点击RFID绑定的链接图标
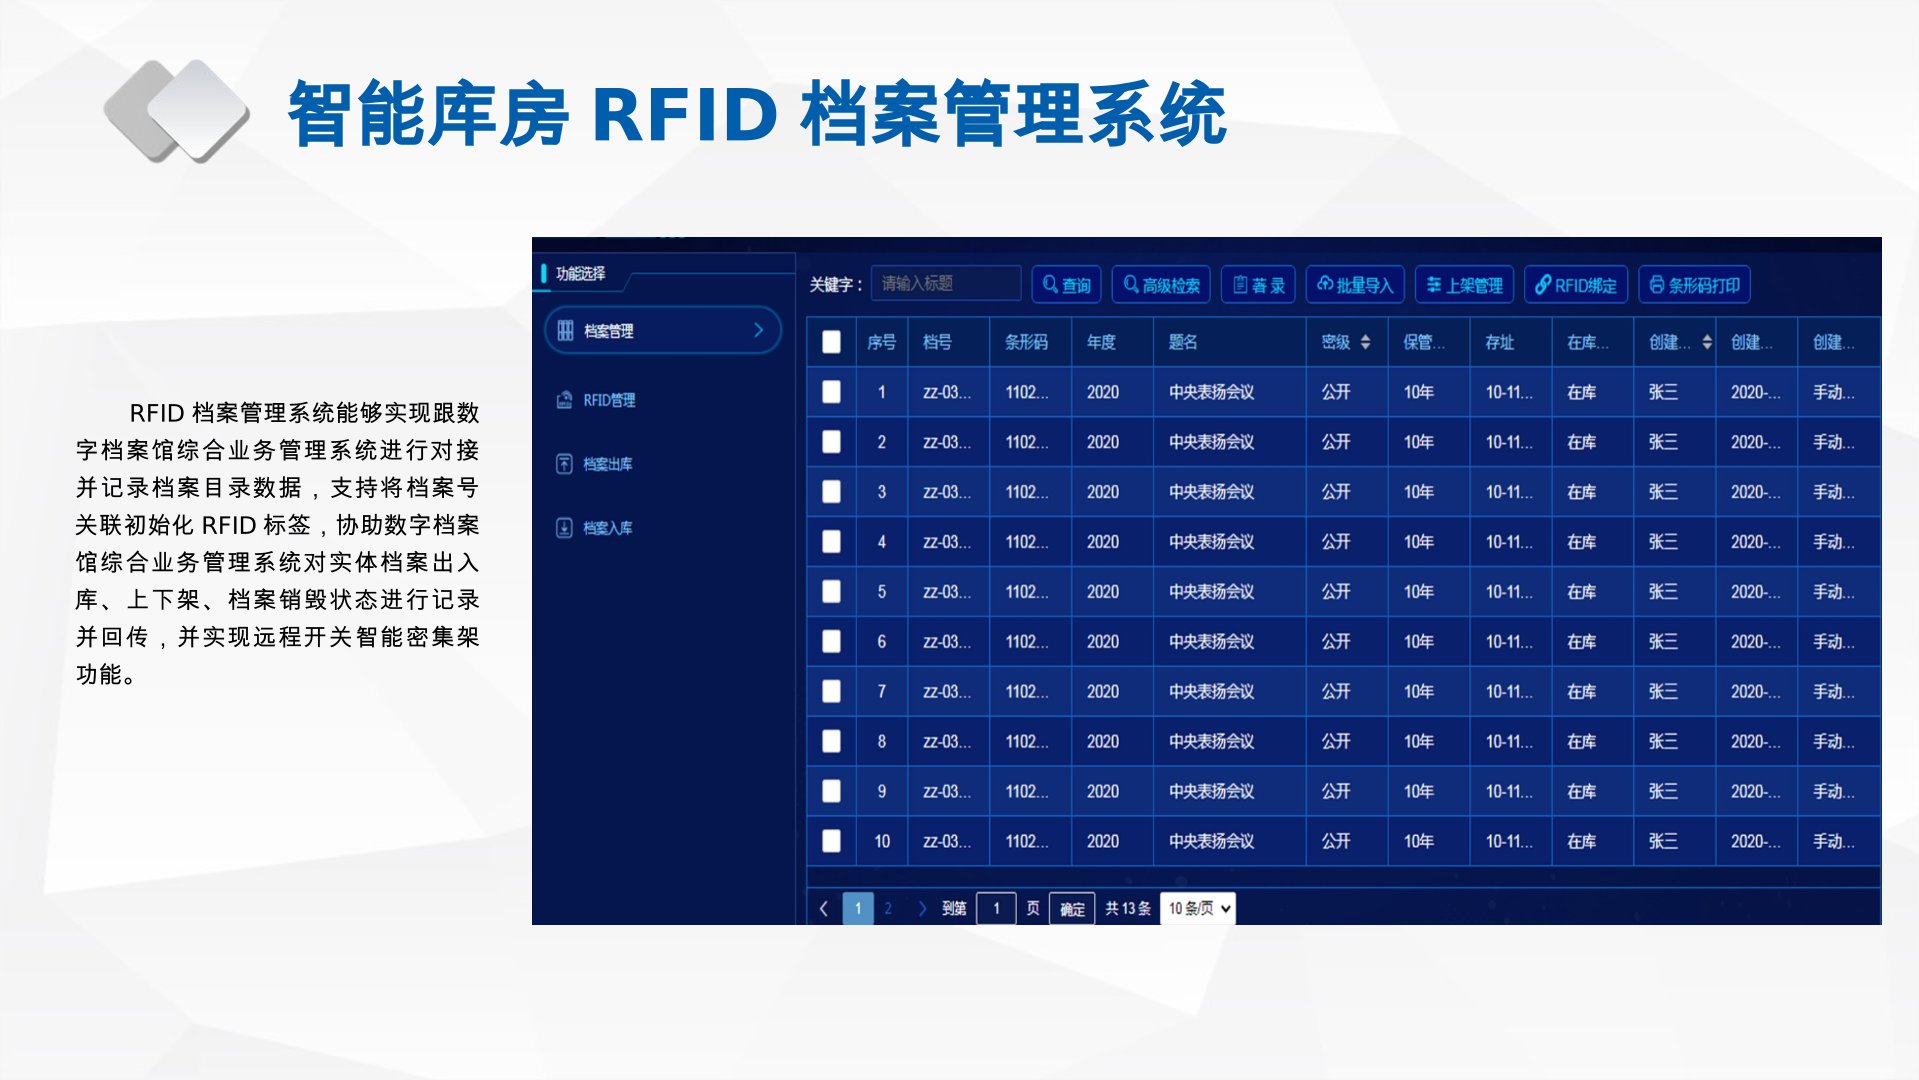1919x1080 pixels. coord(1544,285)
